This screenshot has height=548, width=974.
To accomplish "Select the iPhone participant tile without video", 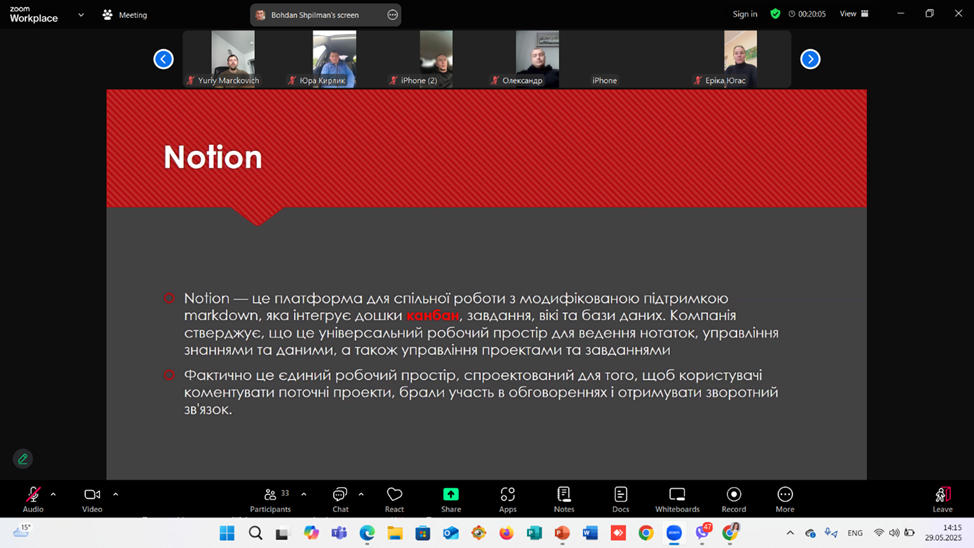I will (x=639, y=59).
